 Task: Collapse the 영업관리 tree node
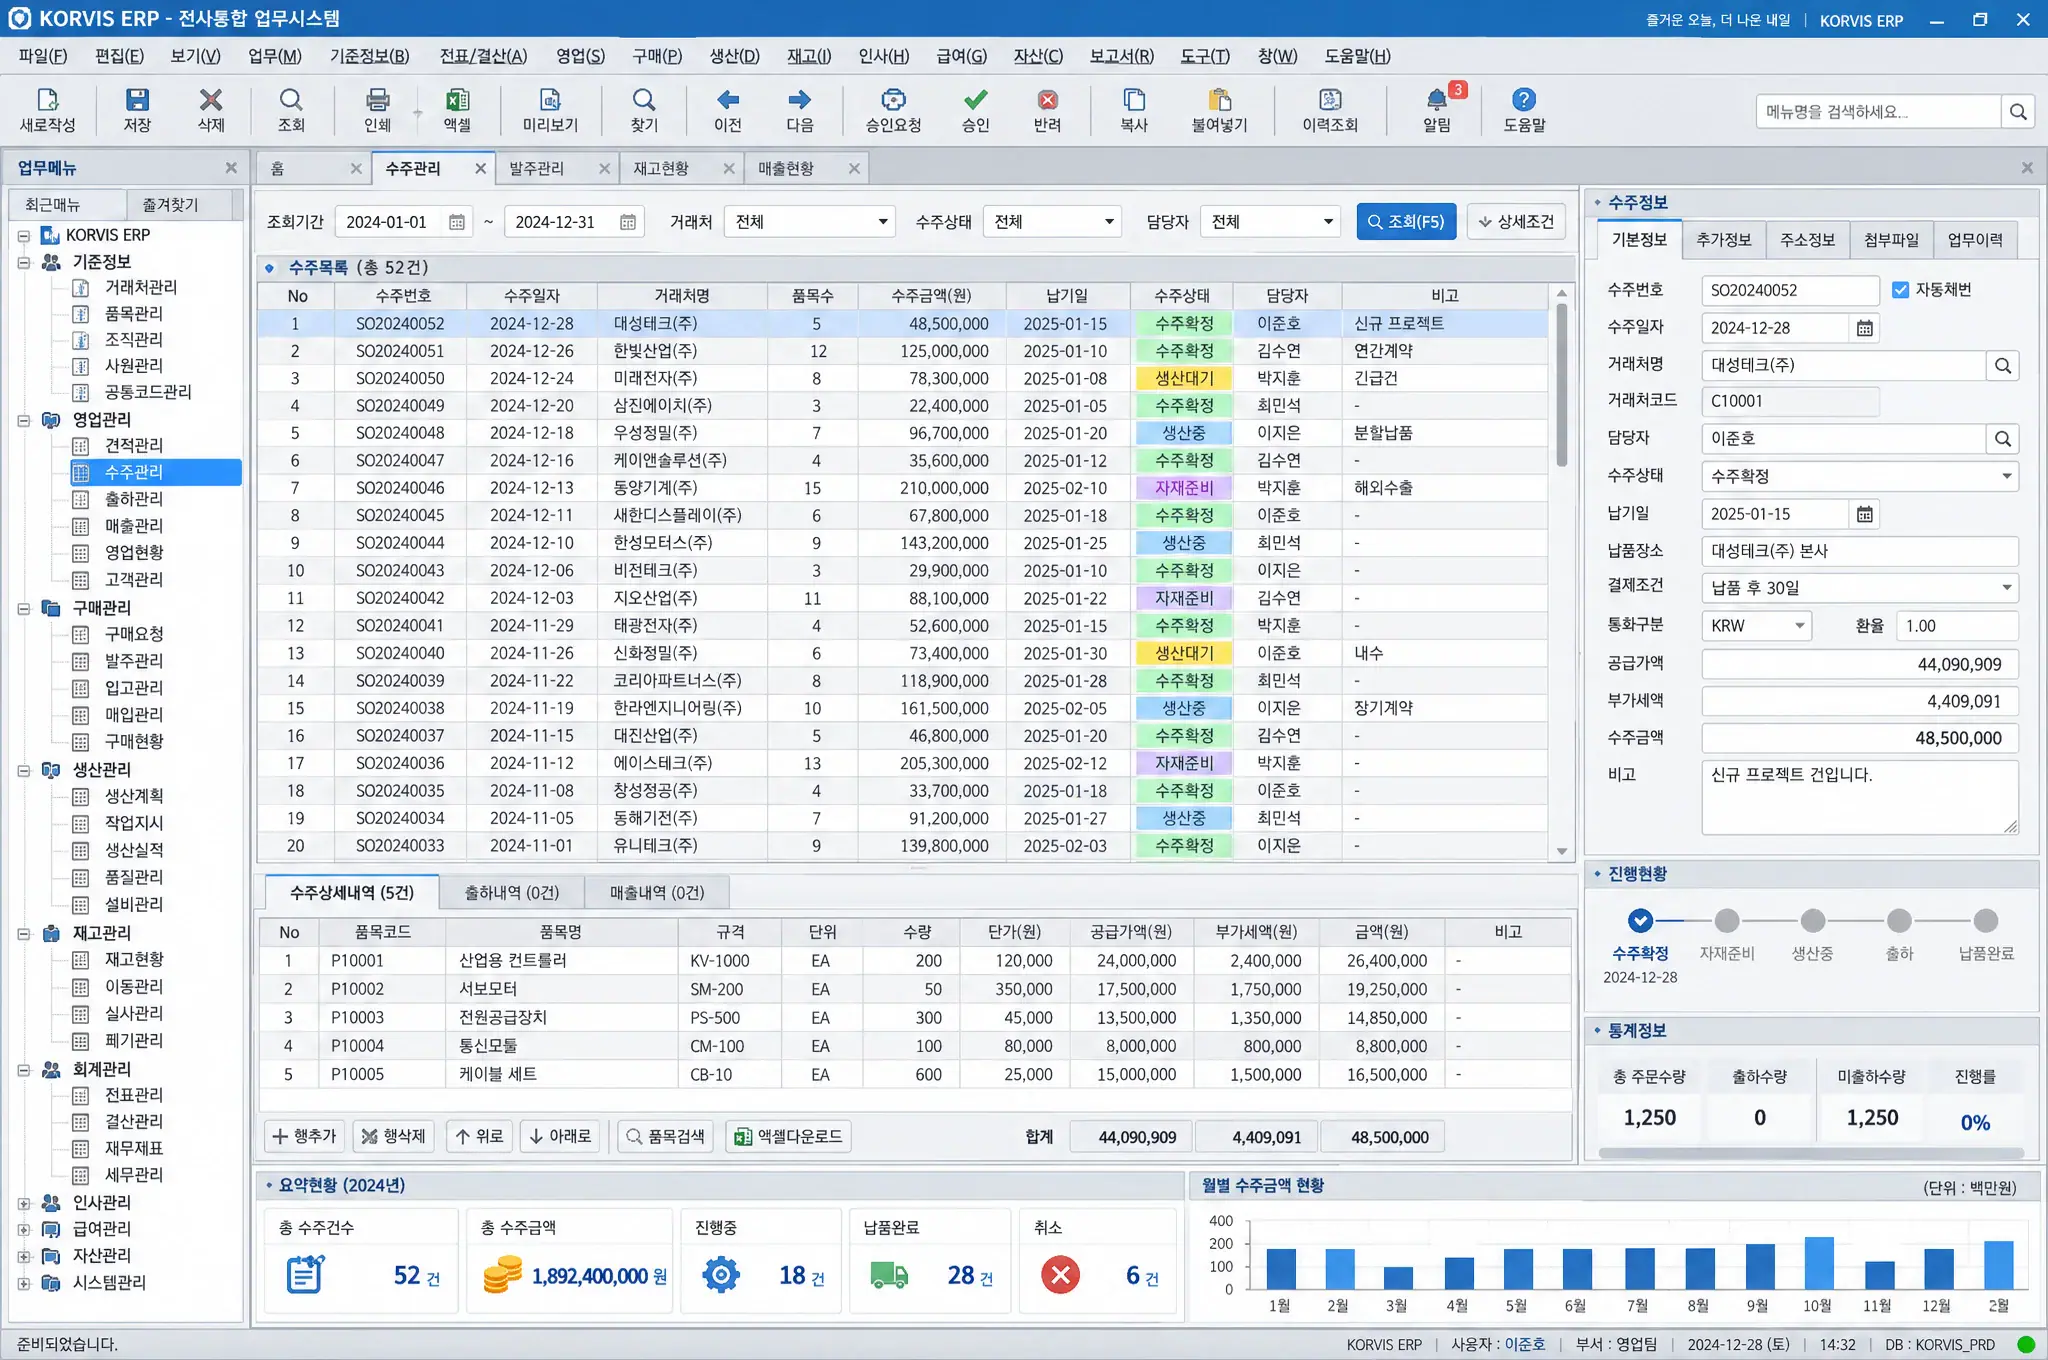click(24, 420)
